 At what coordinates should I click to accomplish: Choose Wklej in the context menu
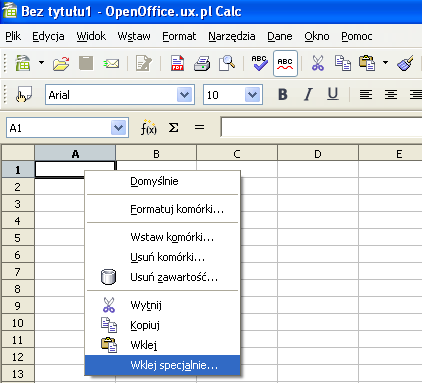pyautogui.click(x=162, y=345)
